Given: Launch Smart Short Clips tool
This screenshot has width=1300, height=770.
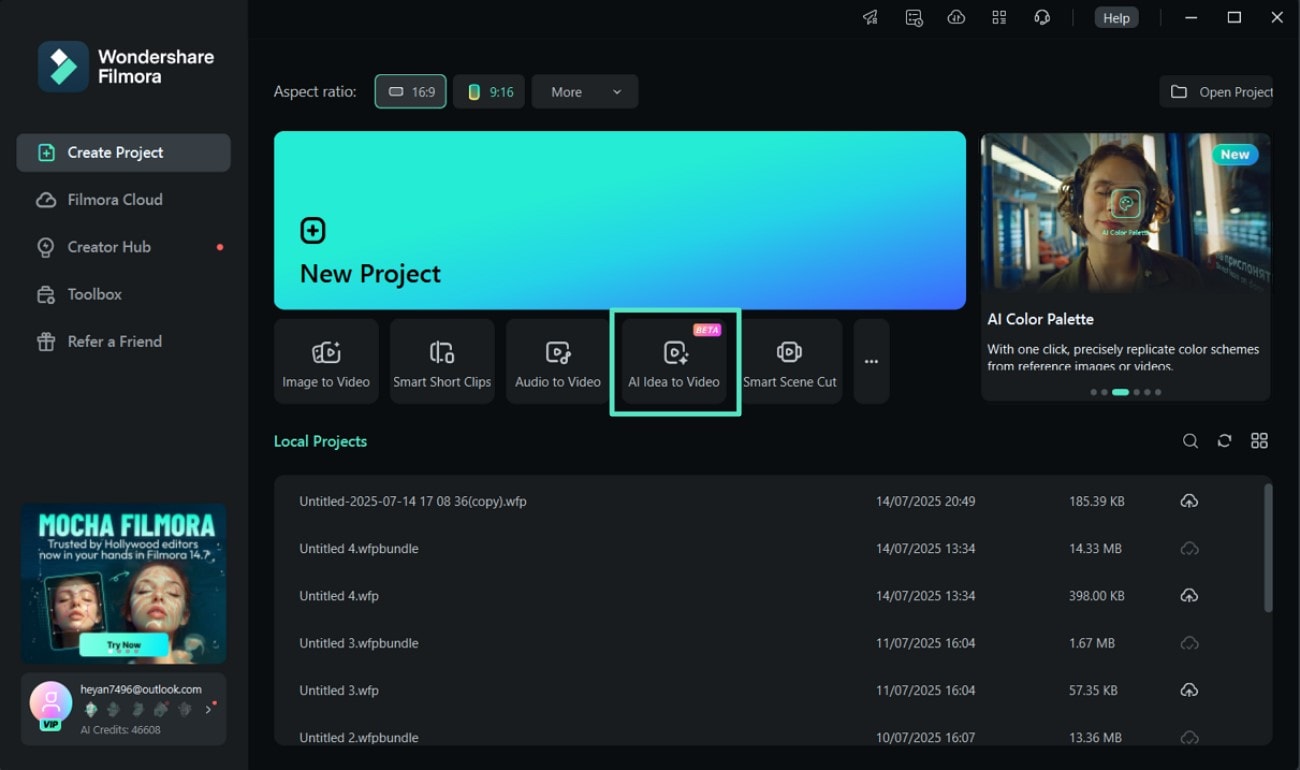Looking at the screenshot, I should point(442,362).
